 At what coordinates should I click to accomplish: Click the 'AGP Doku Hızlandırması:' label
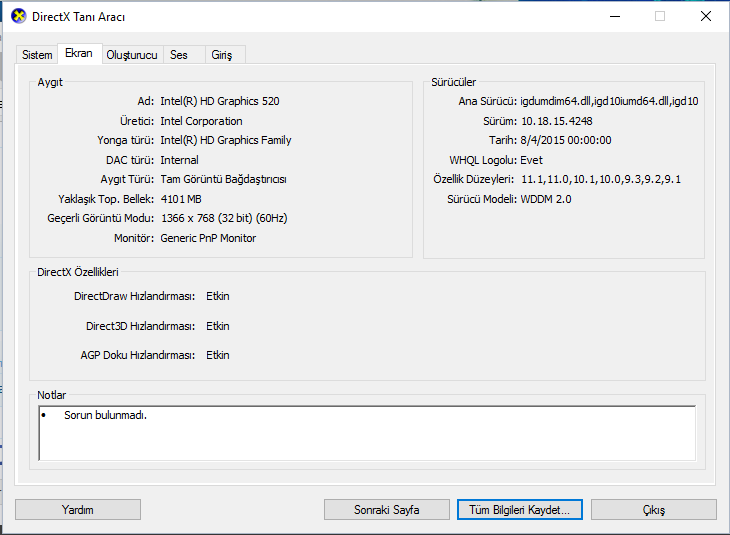coord(138,355)
